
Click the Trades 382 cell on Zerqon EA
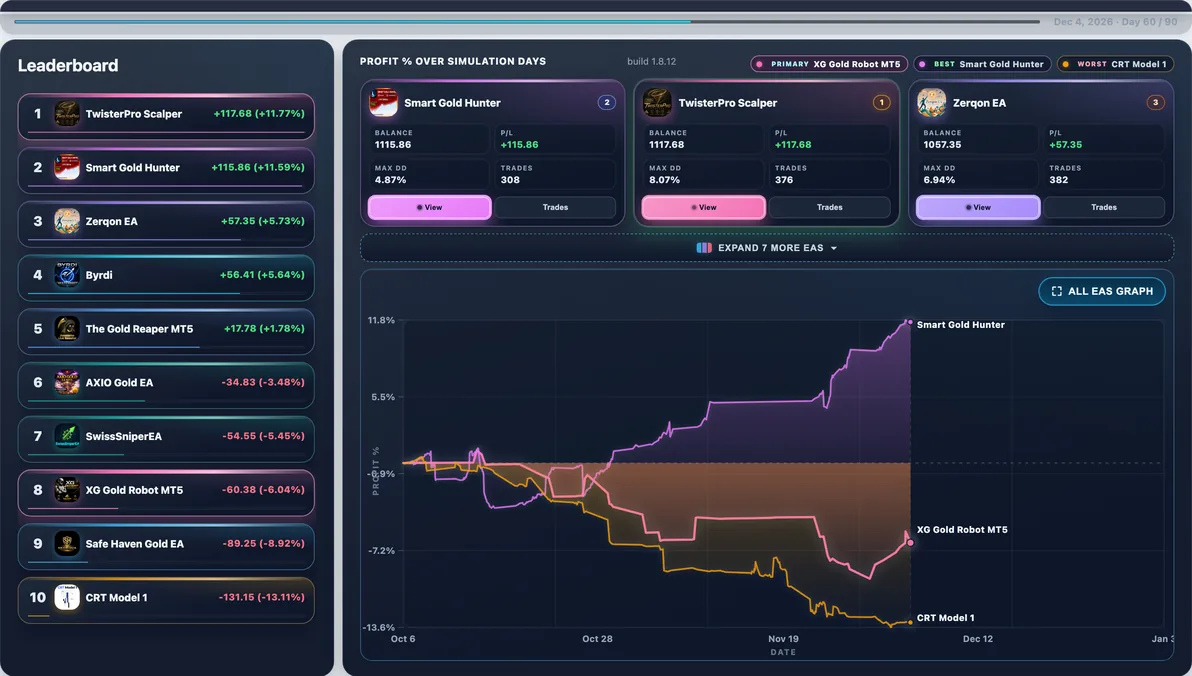coord(1103,174)
